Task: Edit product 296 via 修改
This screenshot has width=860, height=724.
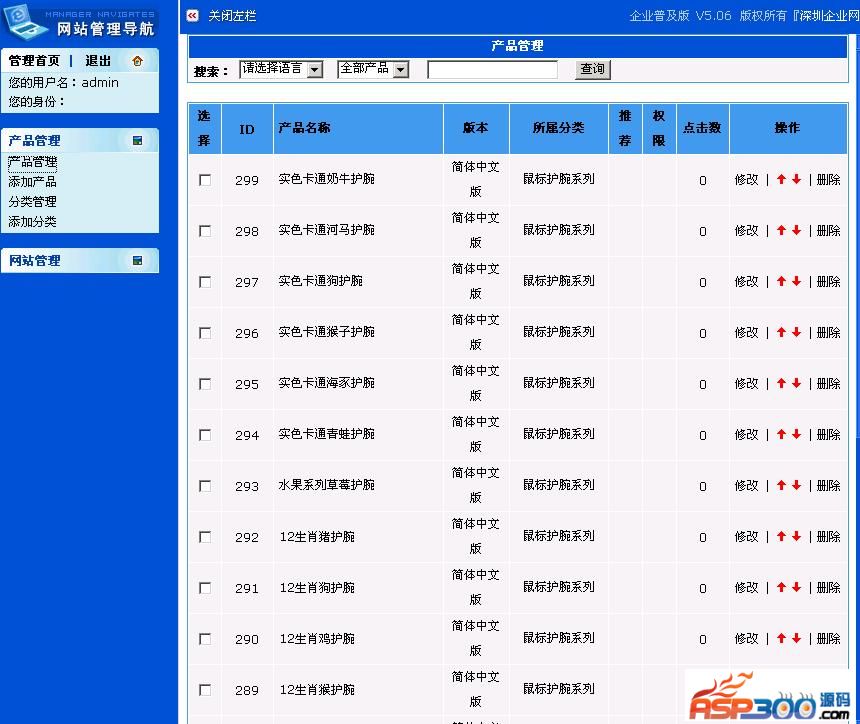Action: tap(746, 332)
